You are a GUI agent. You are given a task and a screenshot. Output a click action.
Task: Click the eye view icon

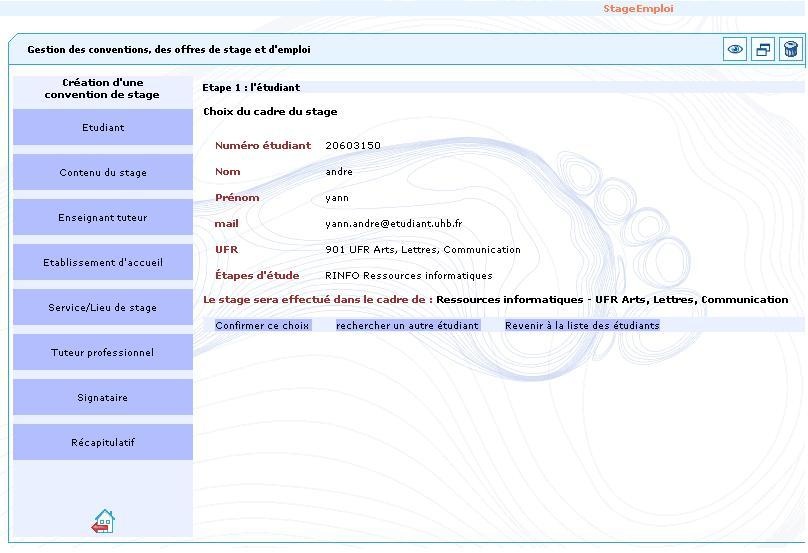735,49
